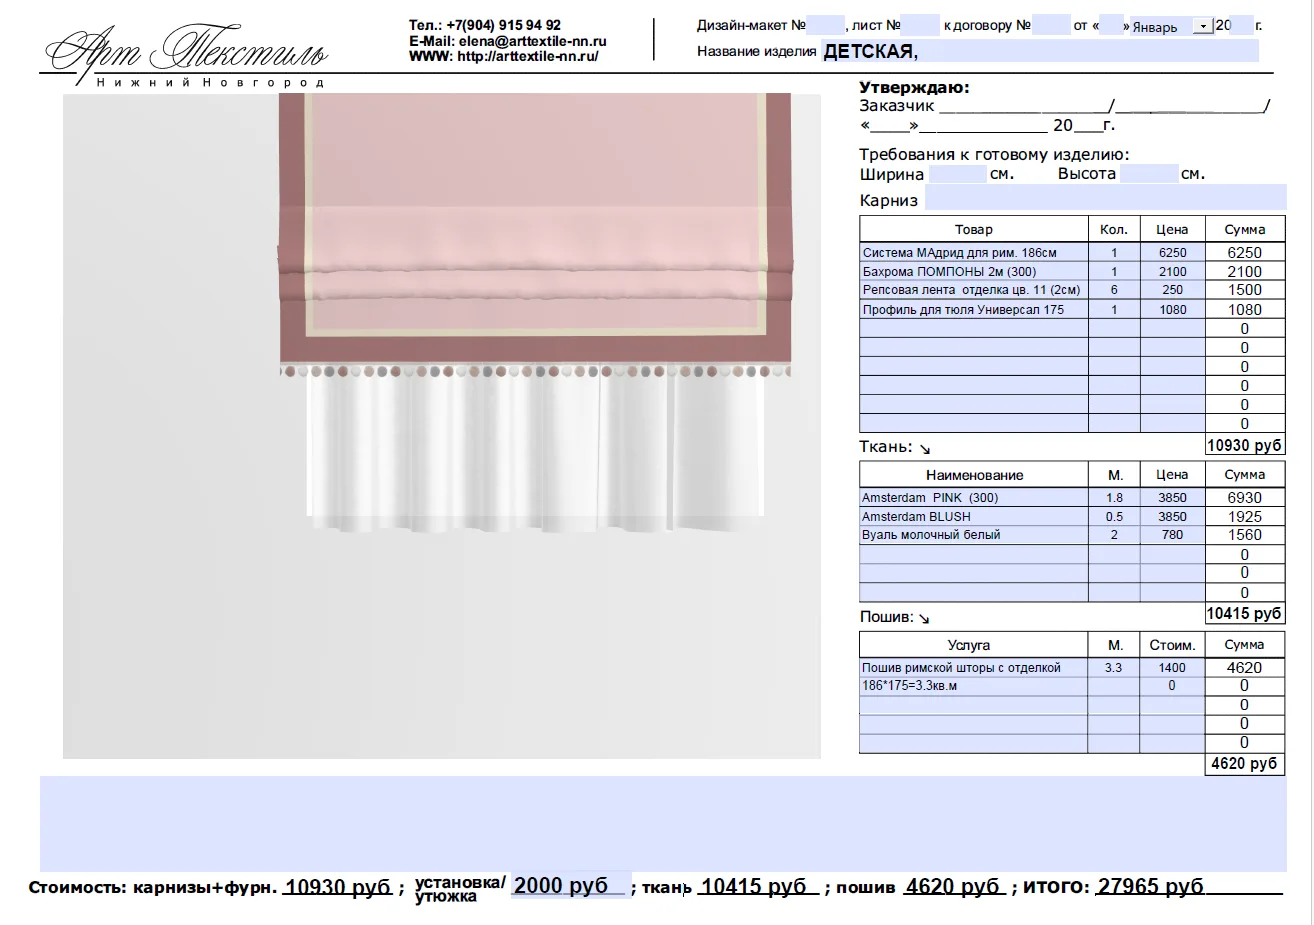This screenshot has width=1314, height=925.
Task: Click the Наименование column header
Action: [x=973, y=475]
